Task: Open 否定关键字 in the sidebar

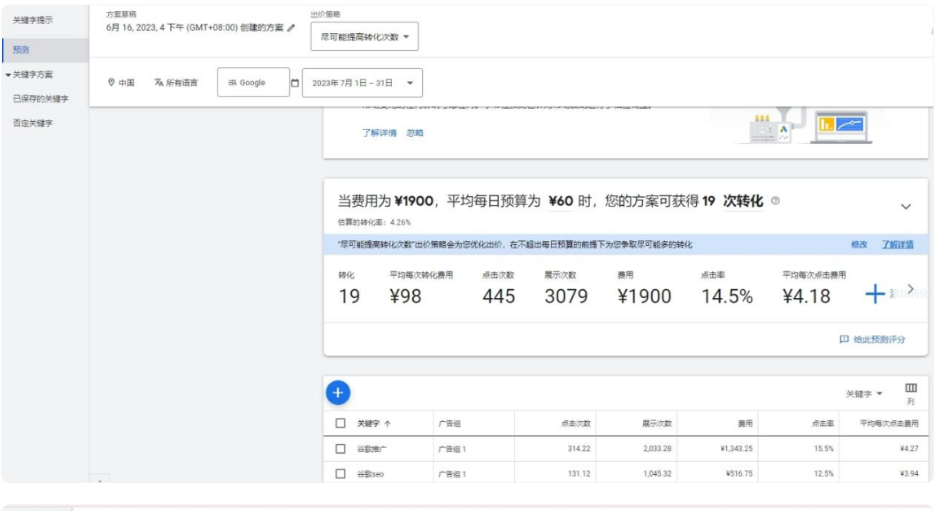Action: pos(33,124)
